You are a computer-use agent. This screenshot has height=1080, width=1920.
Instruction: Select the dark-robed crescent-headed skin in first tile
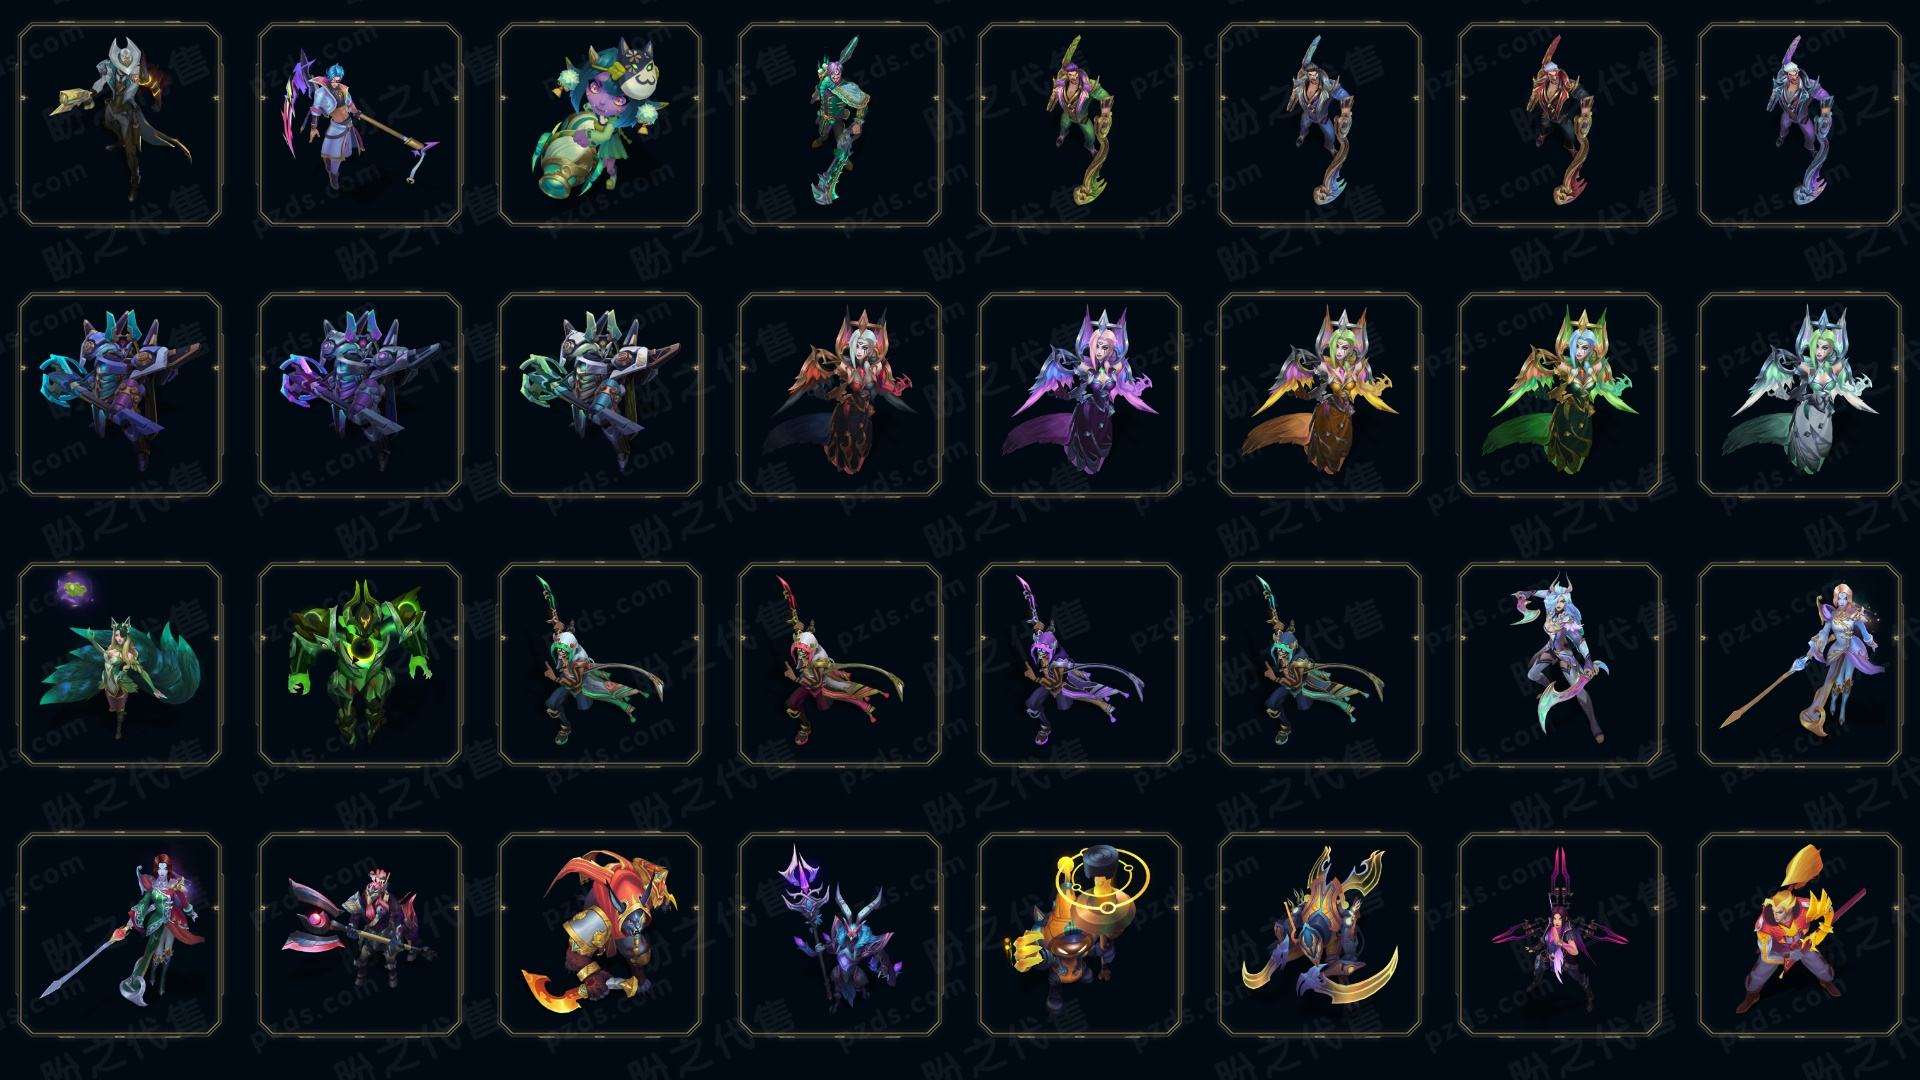(120, 125)
